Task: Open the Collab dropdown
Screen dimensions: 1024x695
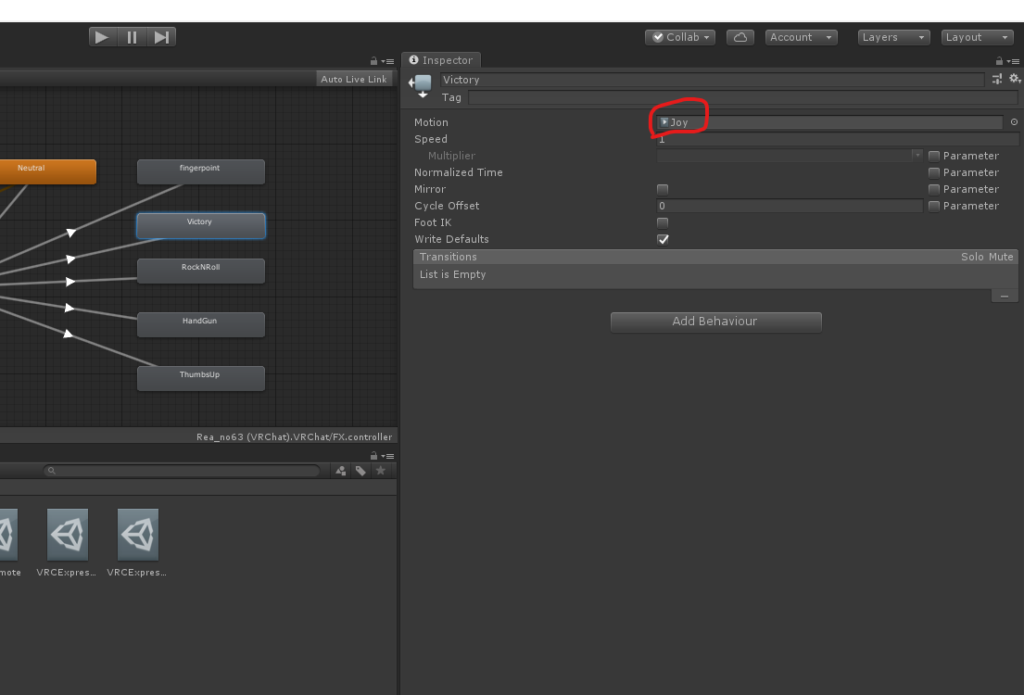Action: (680, 37)
